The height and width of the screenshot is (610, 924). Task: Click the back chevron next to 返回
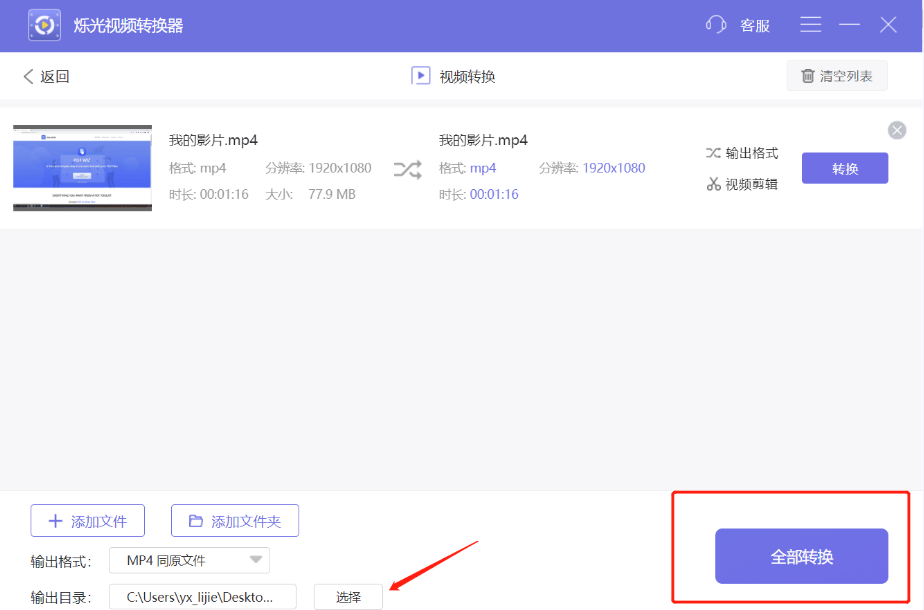pos(26,75)
